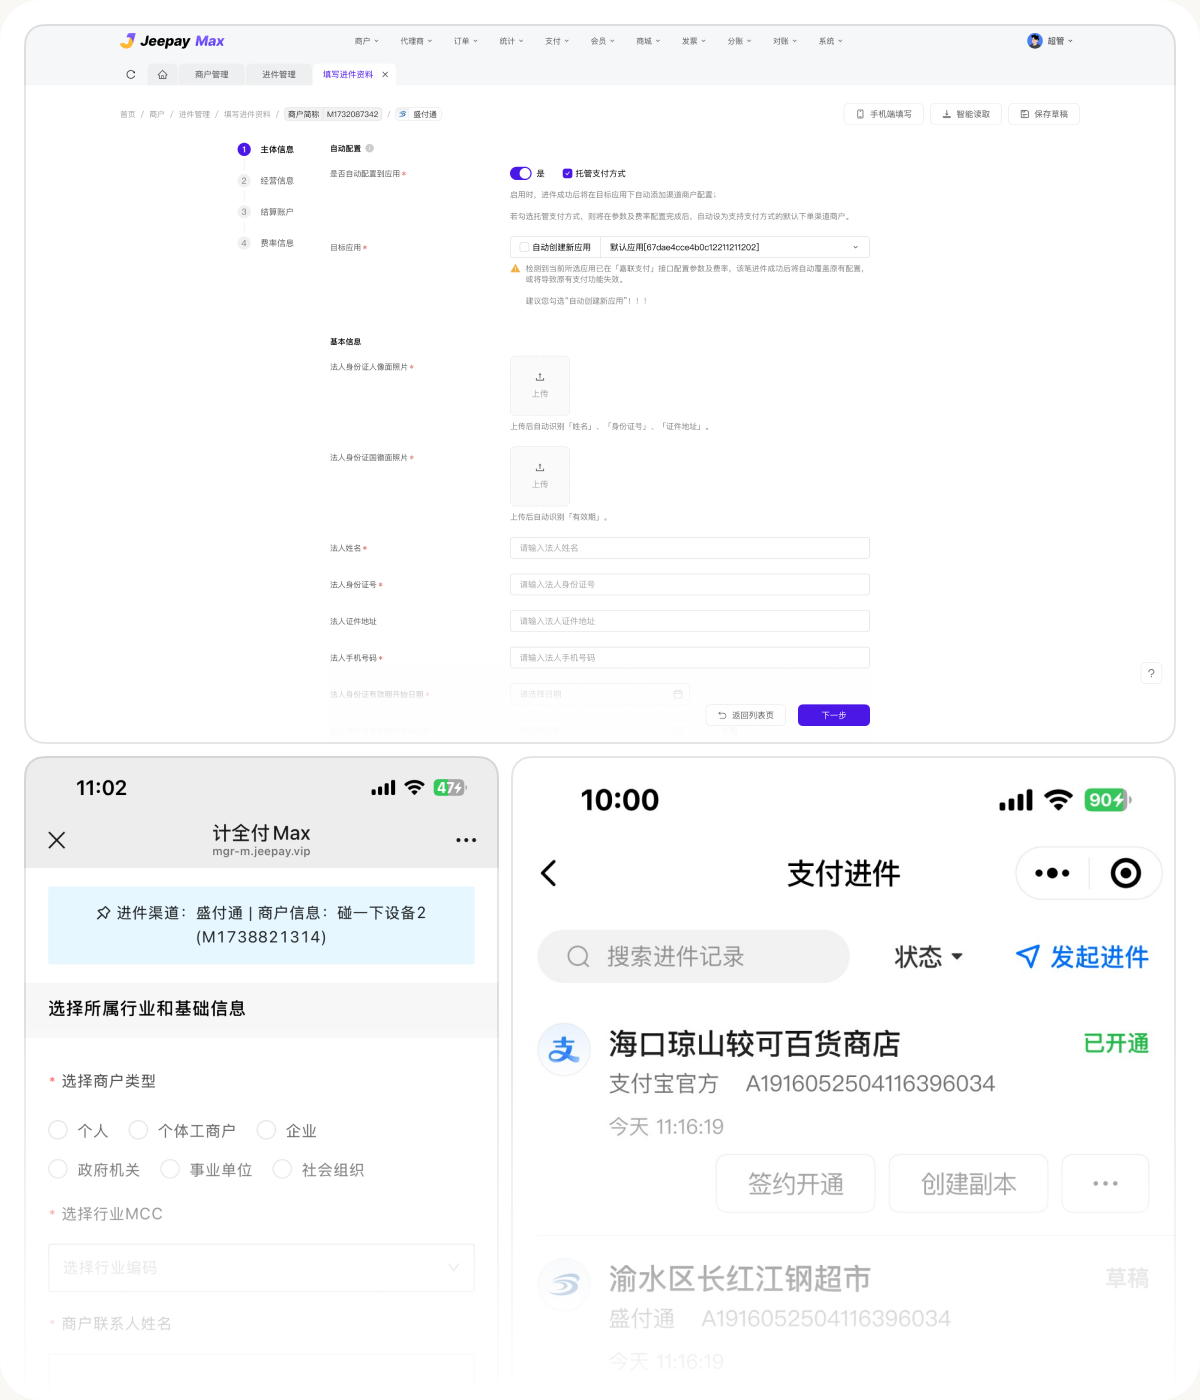The width and height of the screenshot is (1200, 1400).
Task: Click the Jeepay Max logo
Action: point(172,41)
